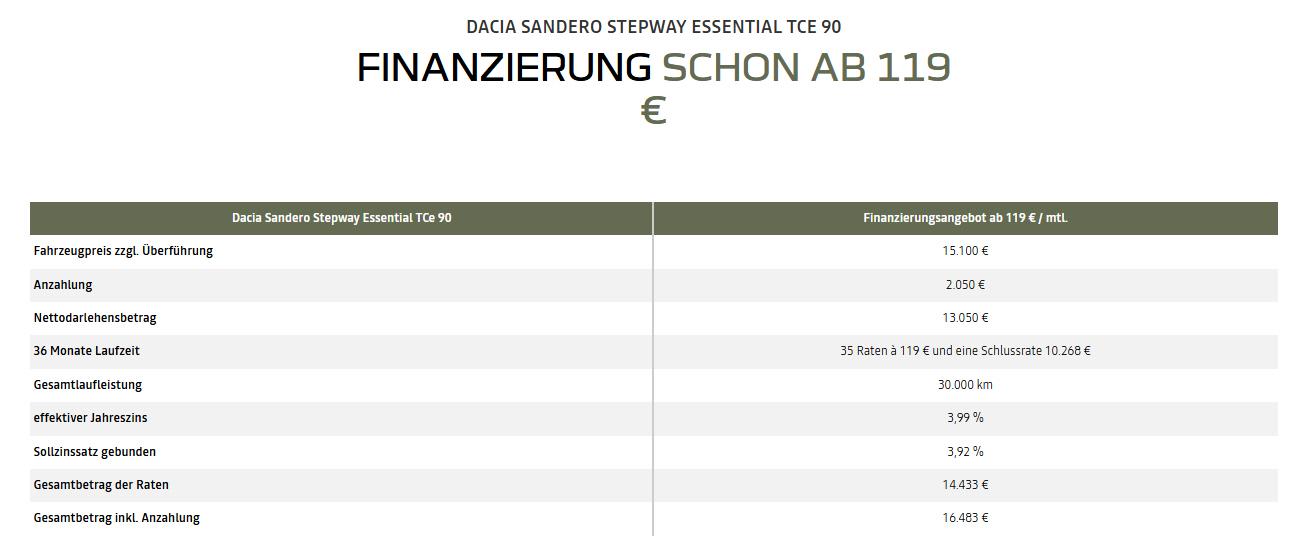Image resolution: width=1294 pixels, height=541 pixels.
Task: Click the Fahrzeugpreis zzgl. Überführung row label
Action: click(123, 251)
